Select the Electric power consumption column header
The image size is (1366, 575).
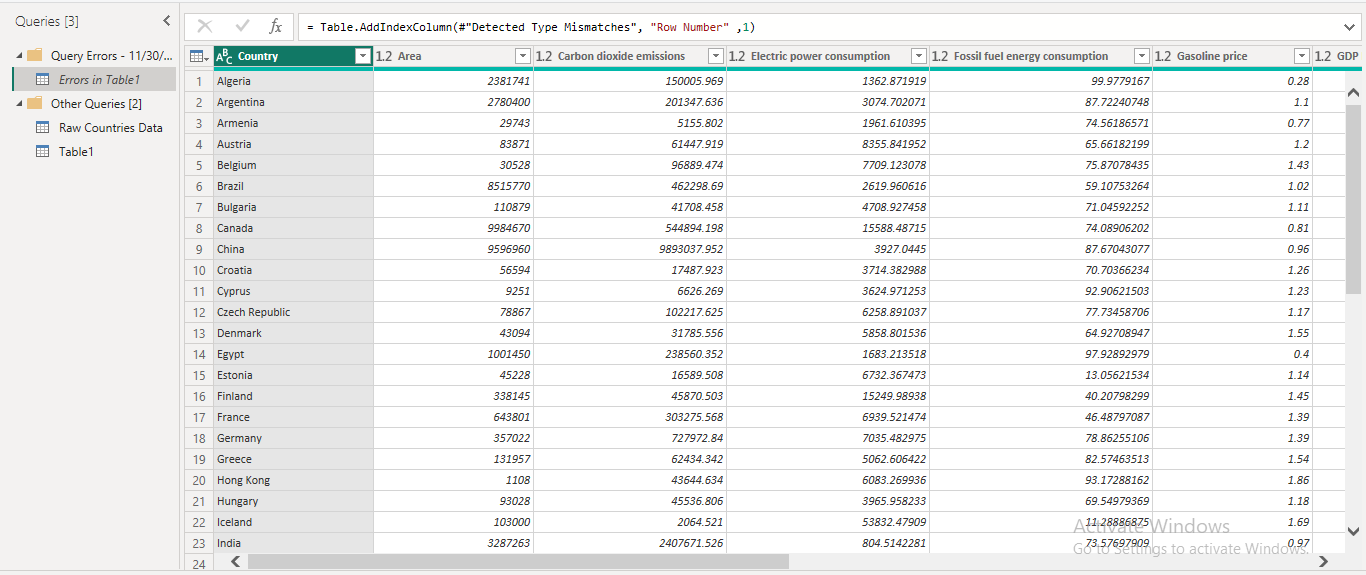coord(828,57)
